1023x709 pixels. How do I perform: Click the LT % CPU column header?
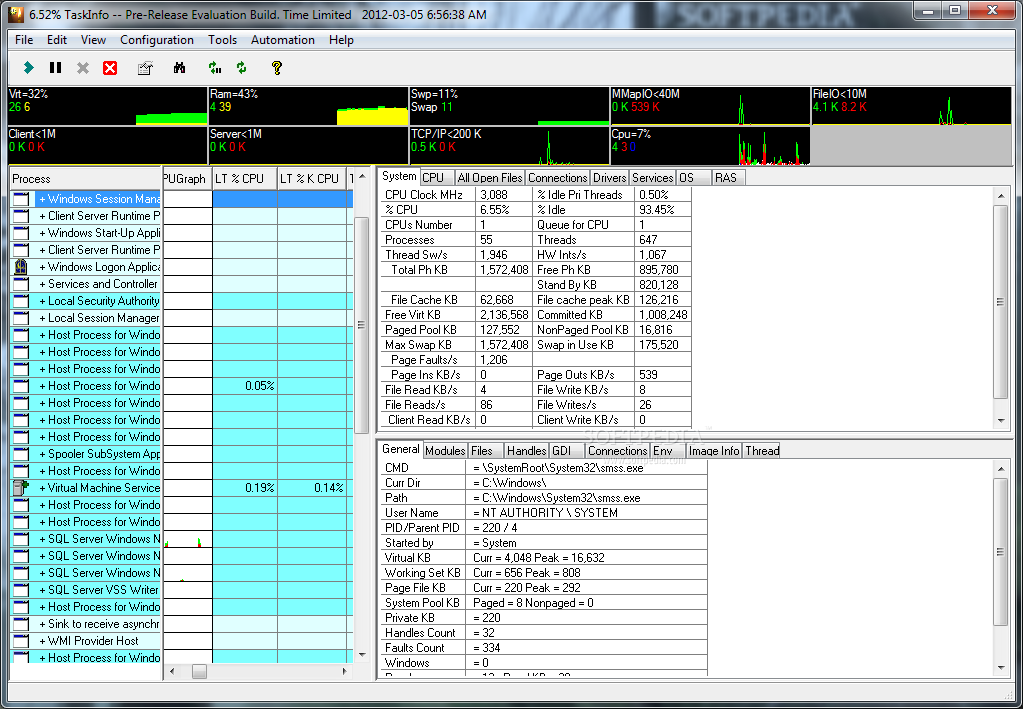point(245,179)
